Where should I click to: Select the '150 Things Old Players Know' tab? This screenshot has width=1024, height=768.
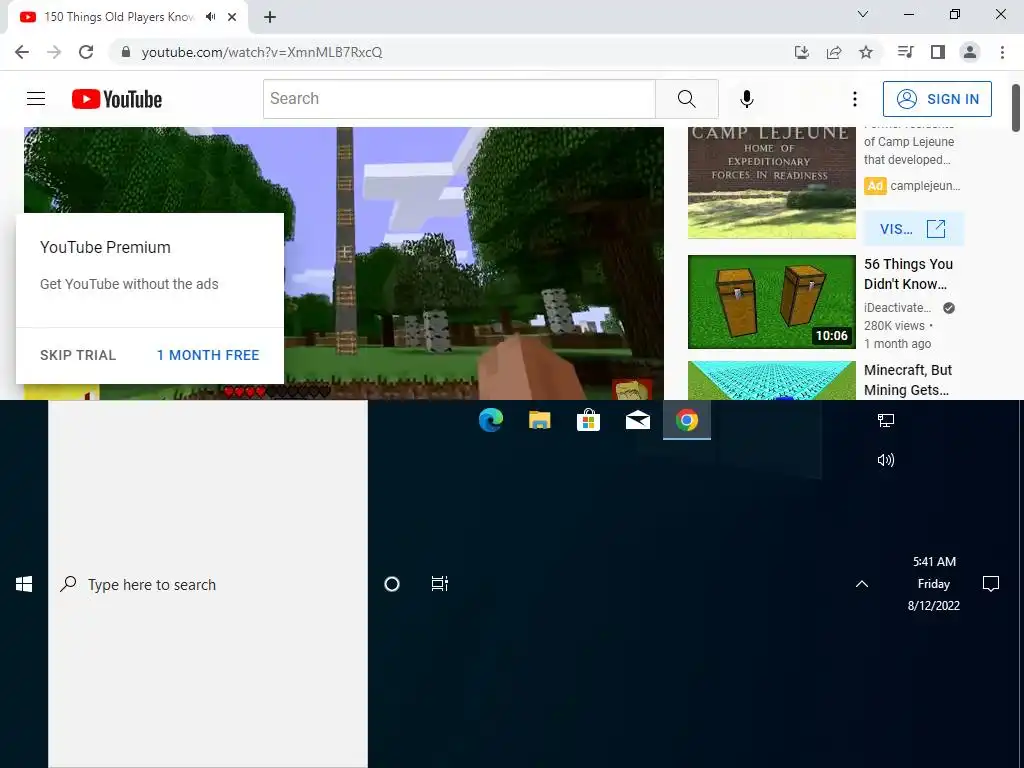coord(119,17)
